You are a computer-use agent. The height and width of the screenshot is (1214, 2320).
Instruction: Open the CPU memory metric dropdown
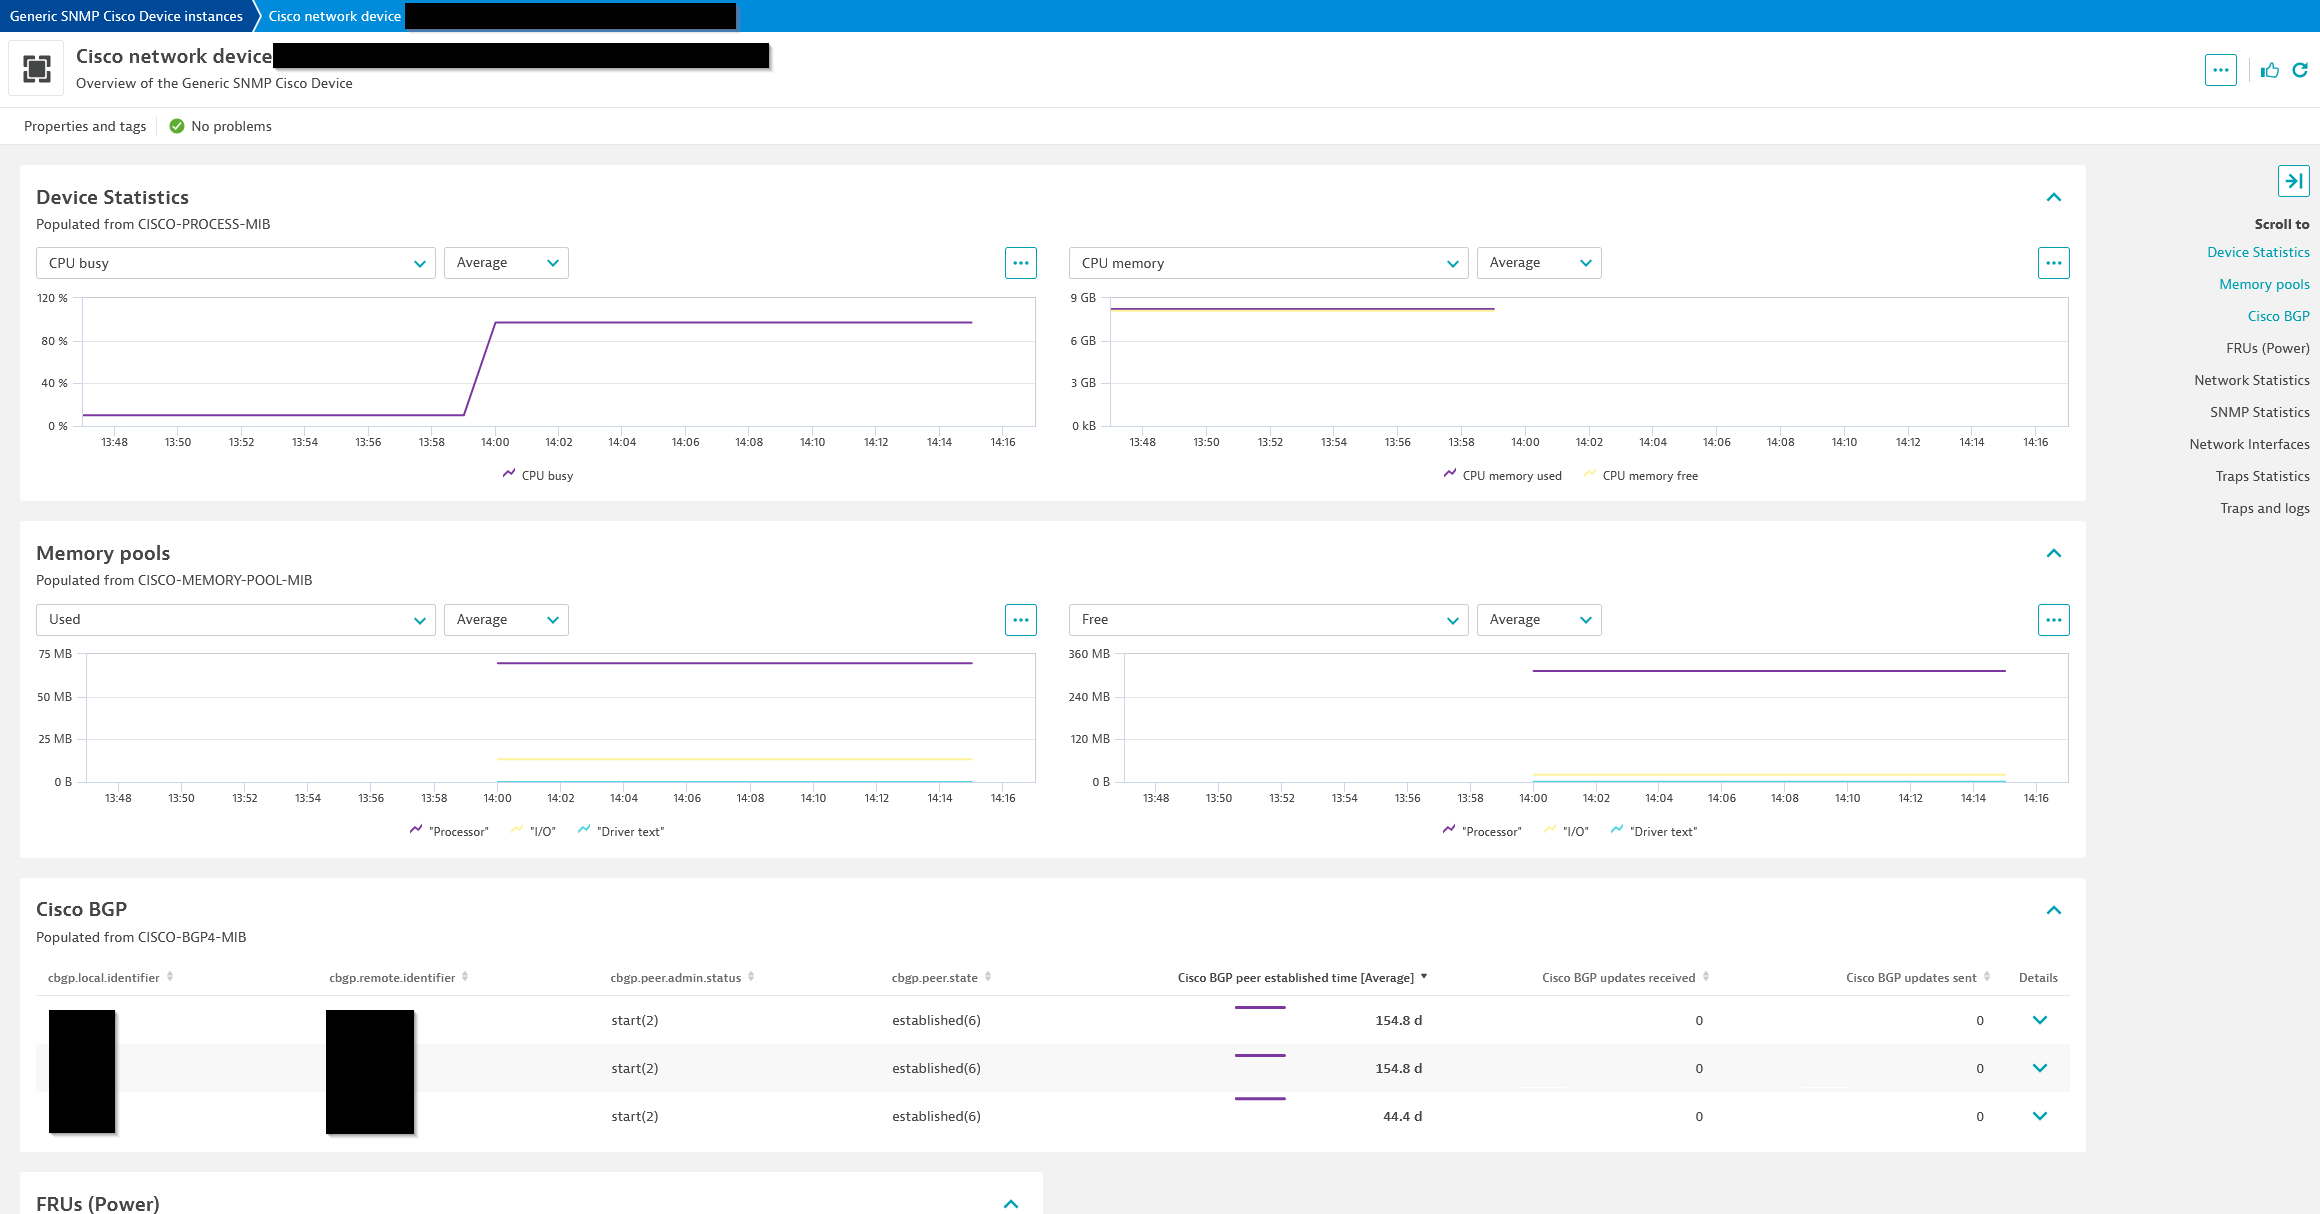[x=1269, y=263]
